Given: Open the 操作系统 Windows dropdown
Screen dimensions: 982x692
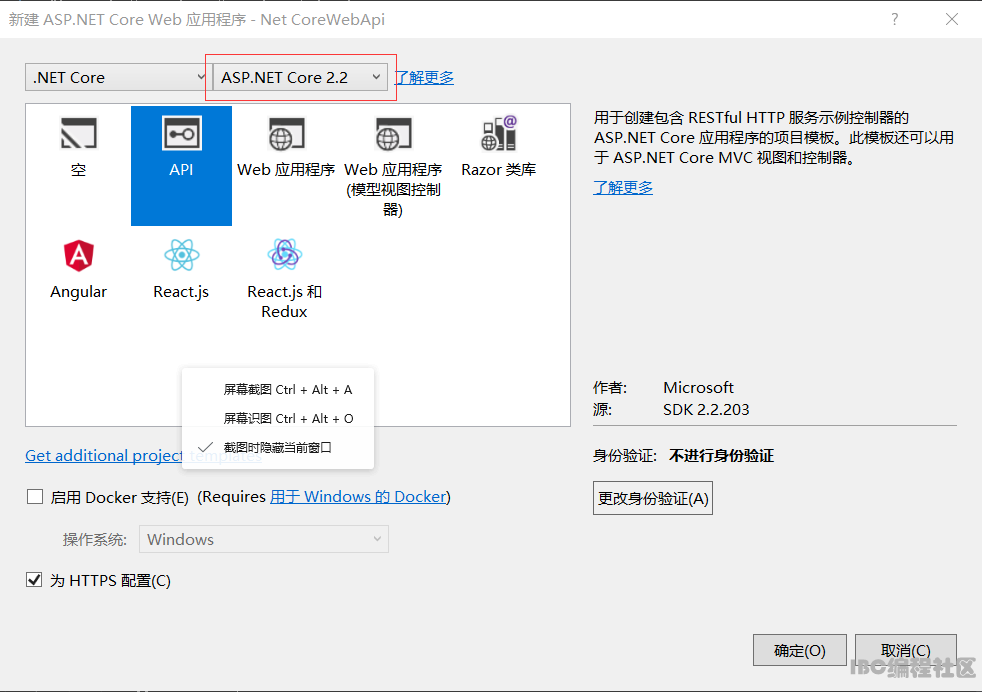Looking at the screenshot, I should click(x=264, y=539).
